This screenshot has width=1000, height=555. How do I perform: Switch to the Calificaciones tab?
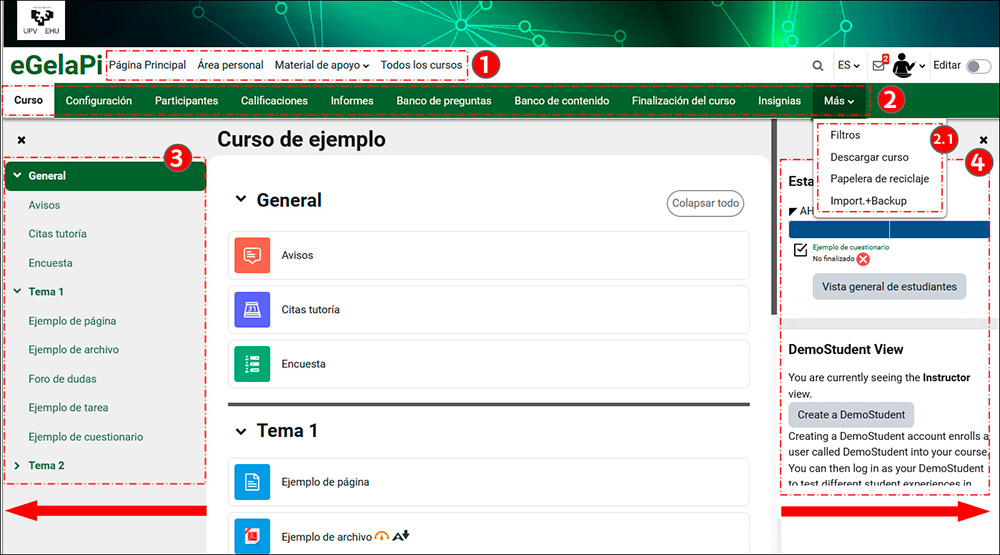(274, 101)
